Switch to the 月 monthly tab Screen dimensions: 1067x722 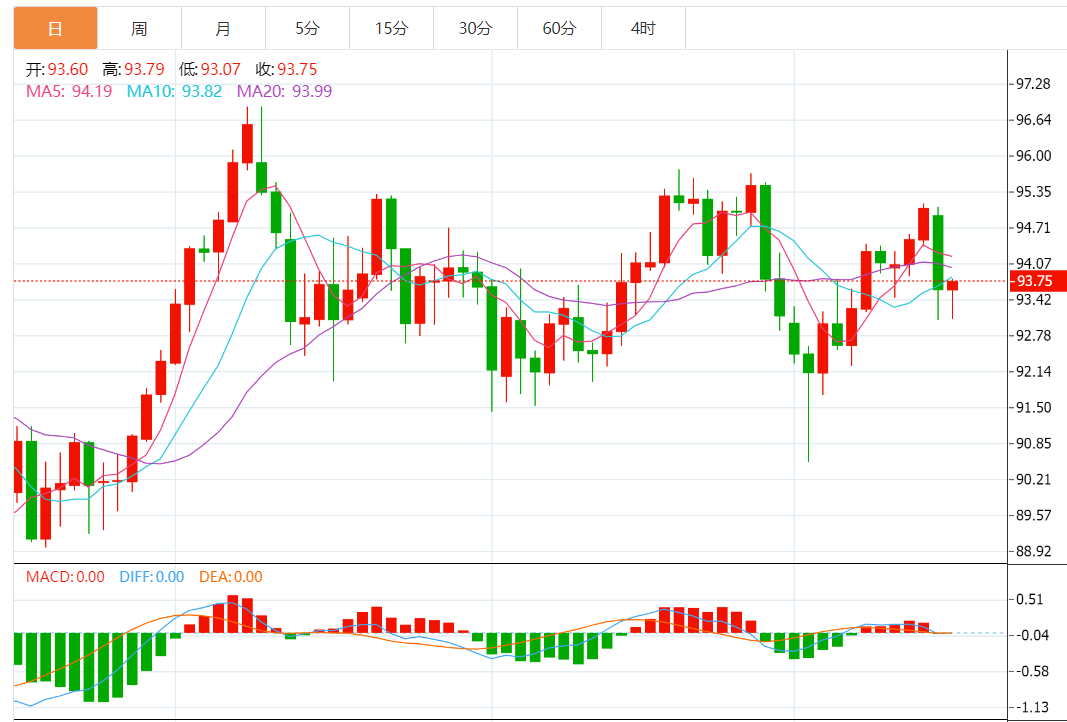[223, 28]
